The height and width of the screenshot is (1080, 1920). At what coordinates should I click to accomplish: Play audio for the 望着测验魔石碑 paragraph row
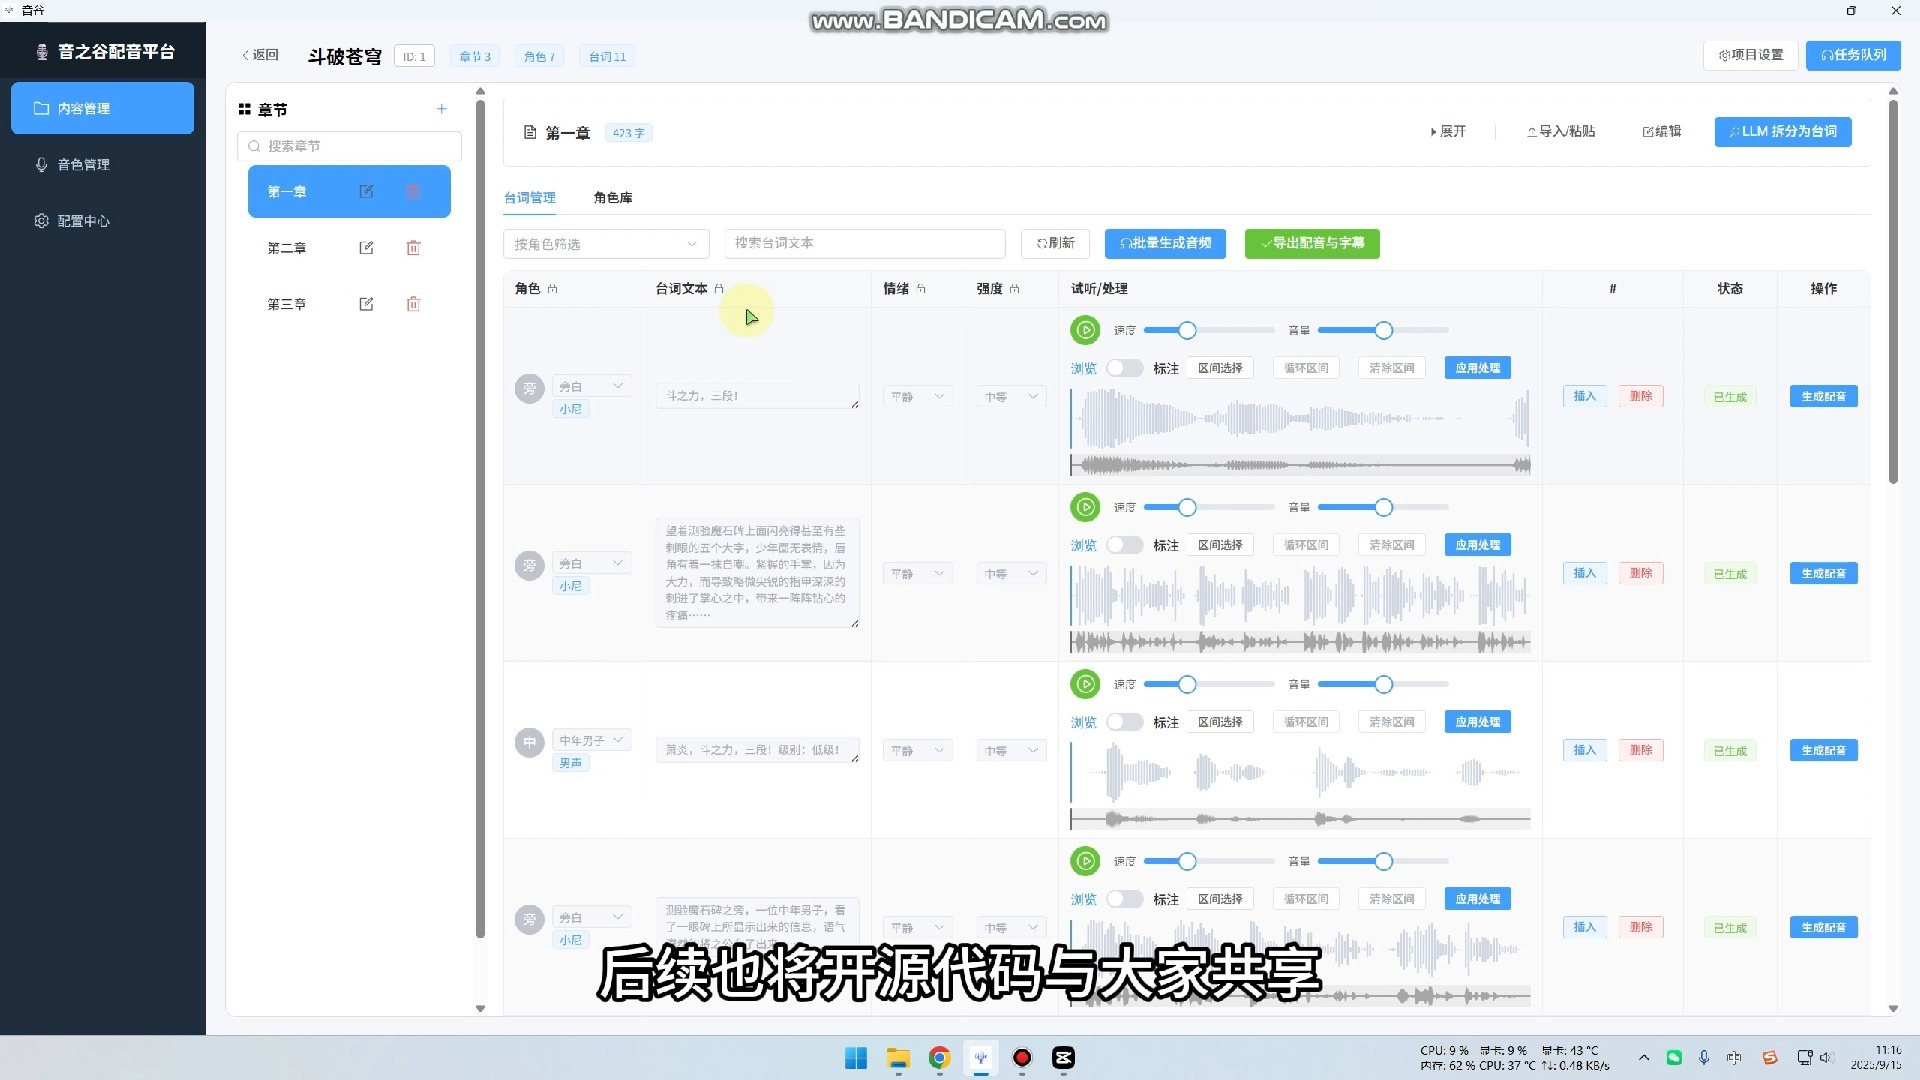click(1085, 507)
